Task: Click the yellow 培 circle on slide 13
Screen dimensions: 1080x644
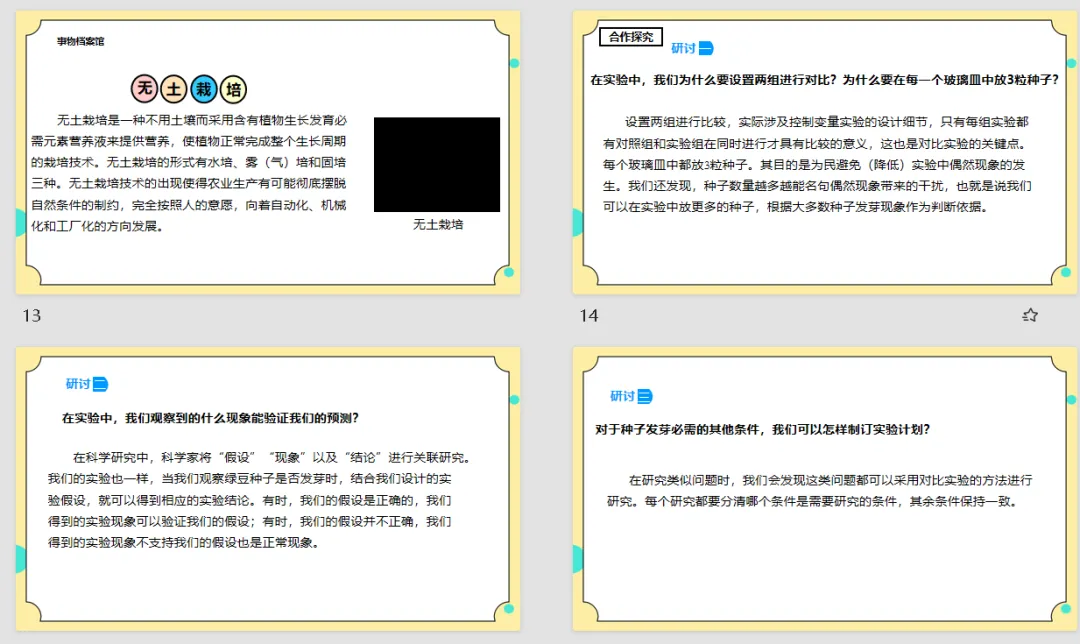Action: 233,89
